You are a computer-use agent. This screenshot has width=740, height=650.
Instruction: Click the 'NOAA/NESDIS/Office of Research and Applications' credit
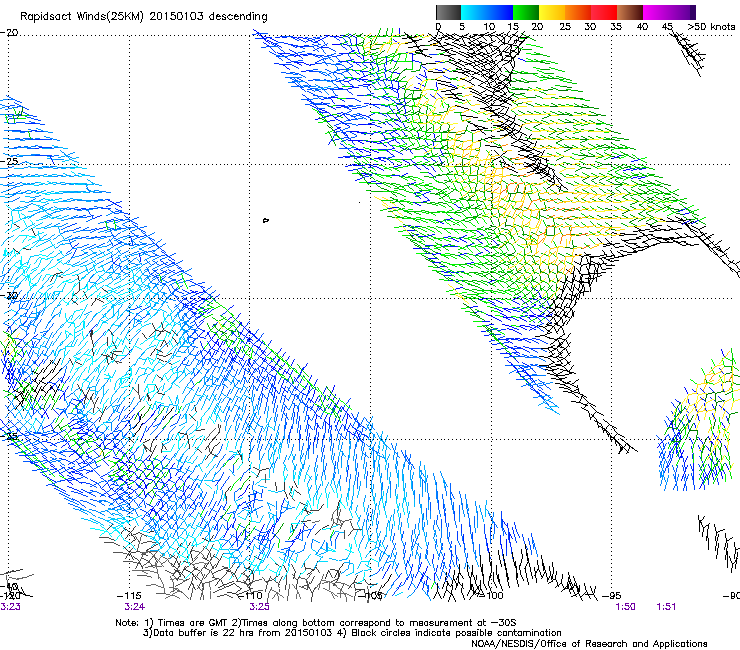click(589, 644)
